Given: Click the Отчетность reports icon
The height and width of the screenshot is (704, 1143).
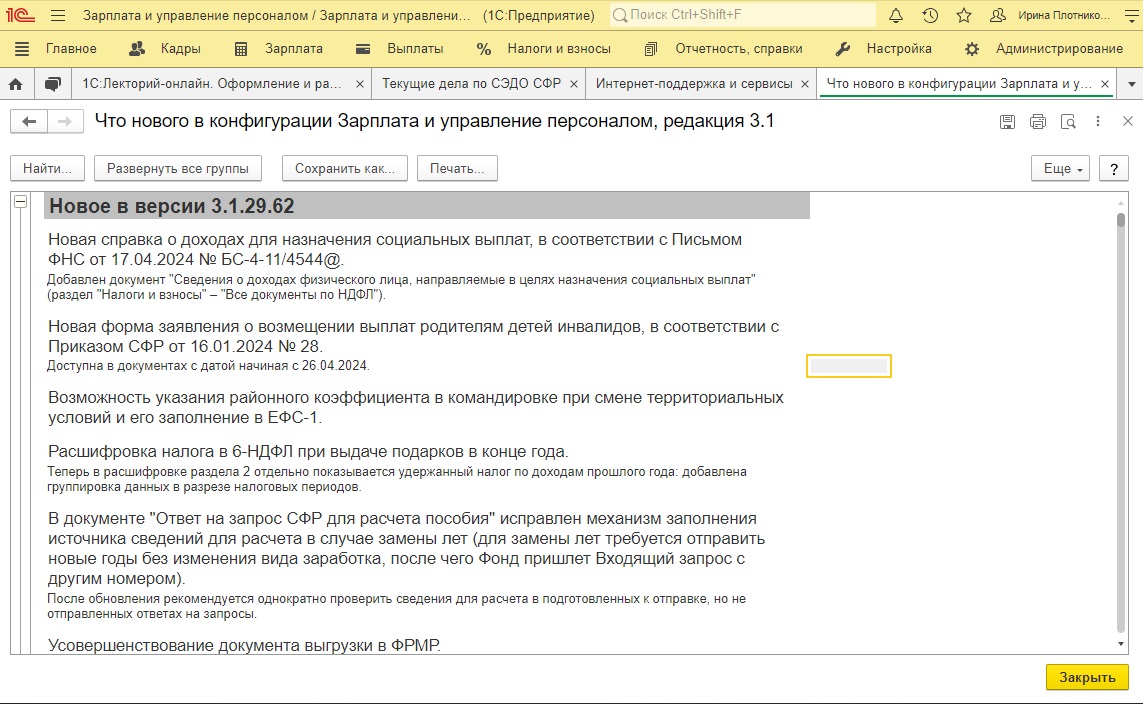Looking at the screenshot, I should (651, 49).
